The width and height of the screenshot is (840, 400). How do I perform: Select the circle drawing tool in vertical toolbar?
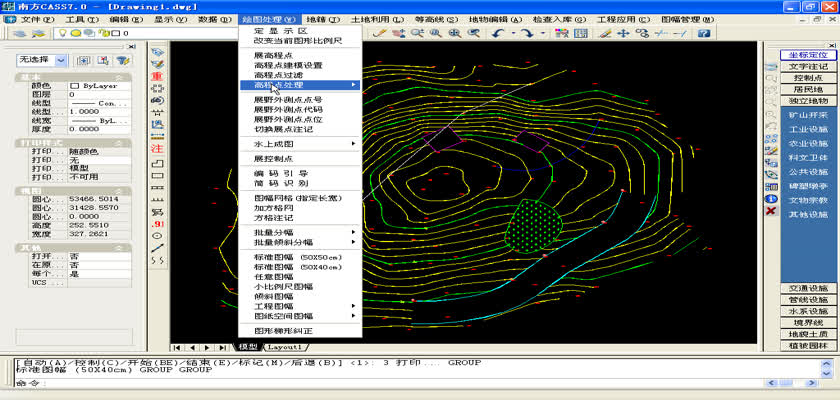click(157, 236)
